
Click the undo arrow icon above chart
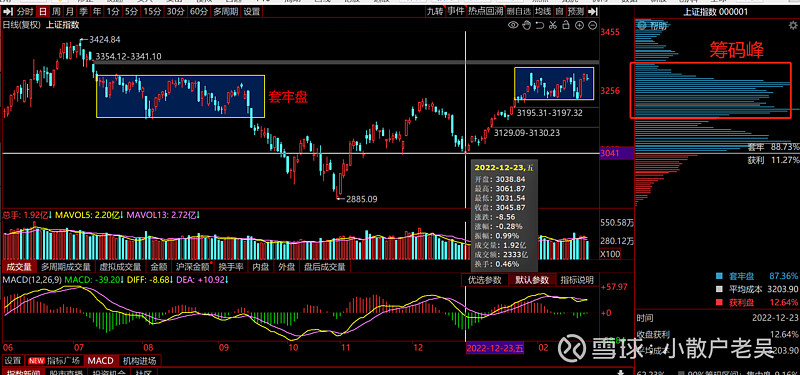point(540,25)
